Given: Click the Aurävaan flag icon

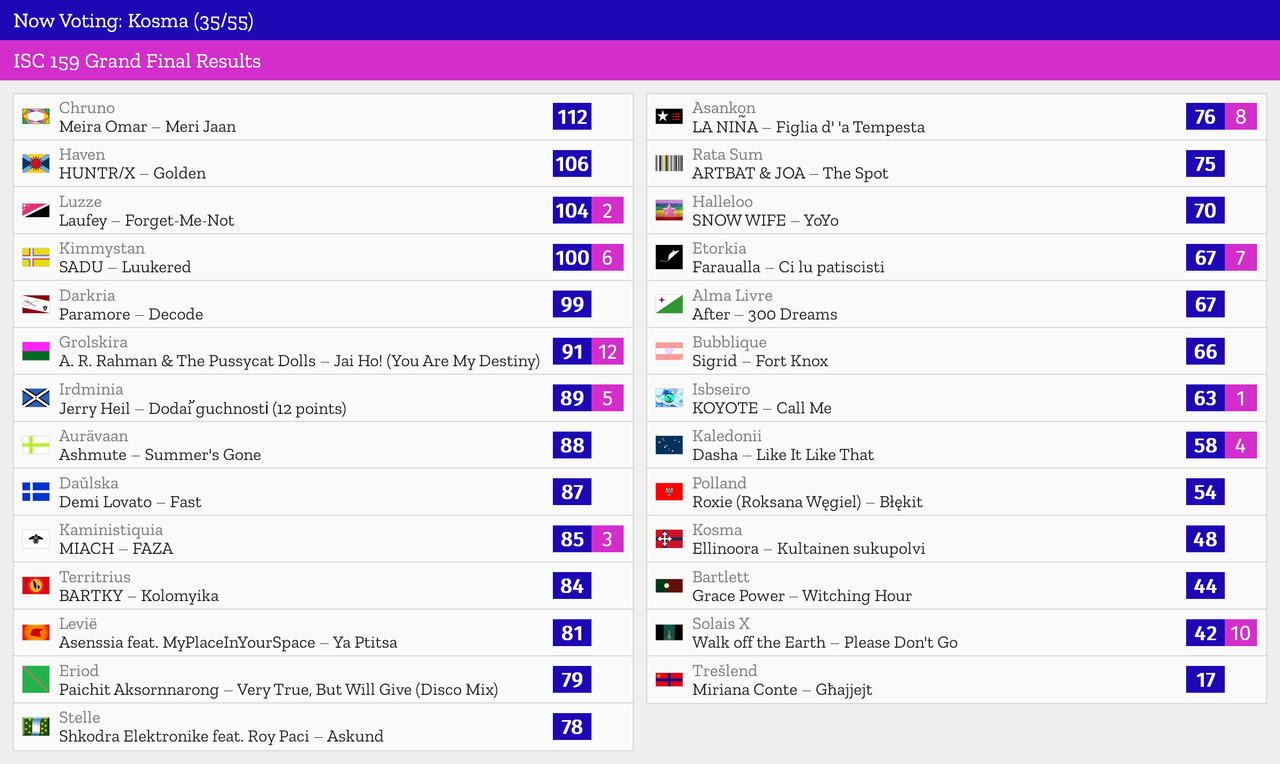Looking at the screenshot, I should point(36,445).
